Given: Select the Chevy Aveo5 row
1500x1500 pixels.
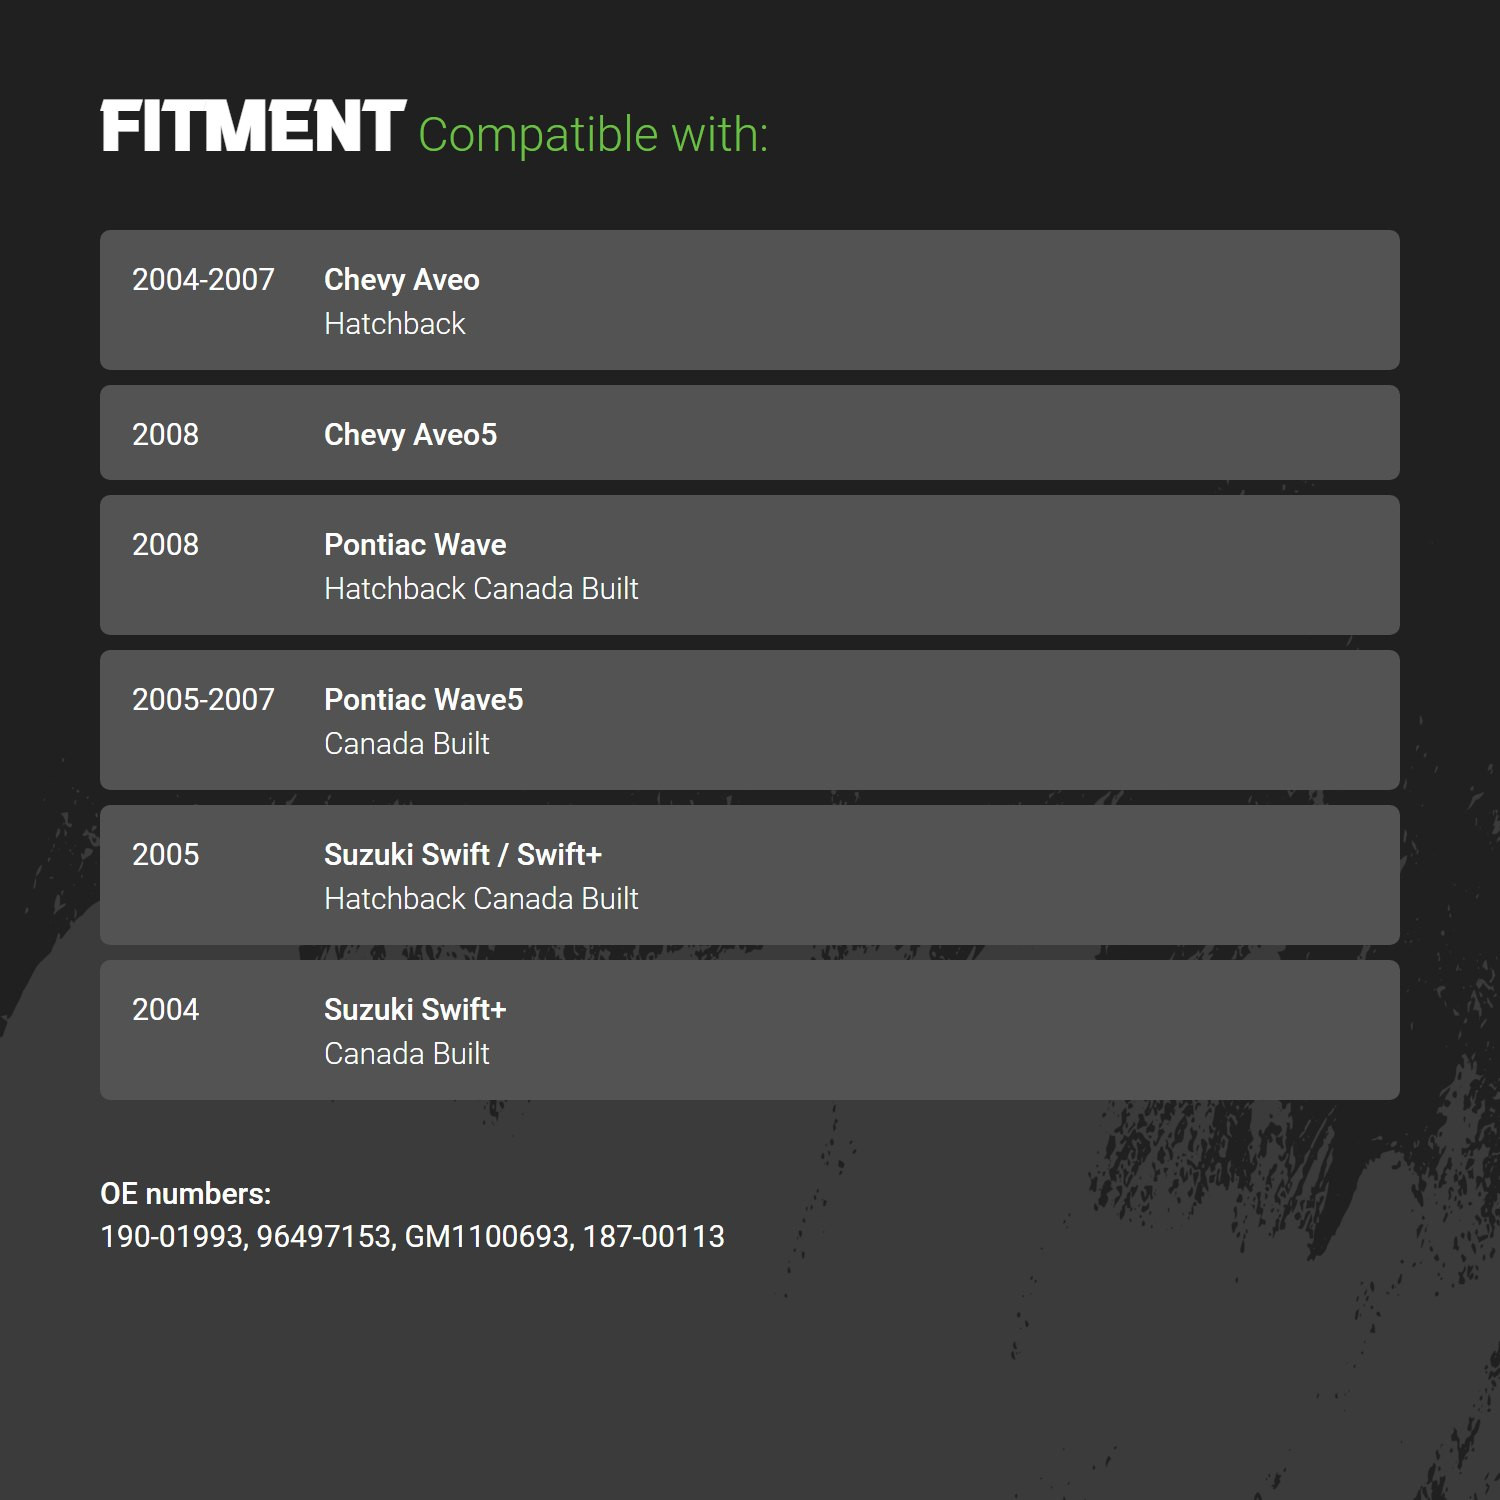Looking at the screenshot, I should pos(750,433).
